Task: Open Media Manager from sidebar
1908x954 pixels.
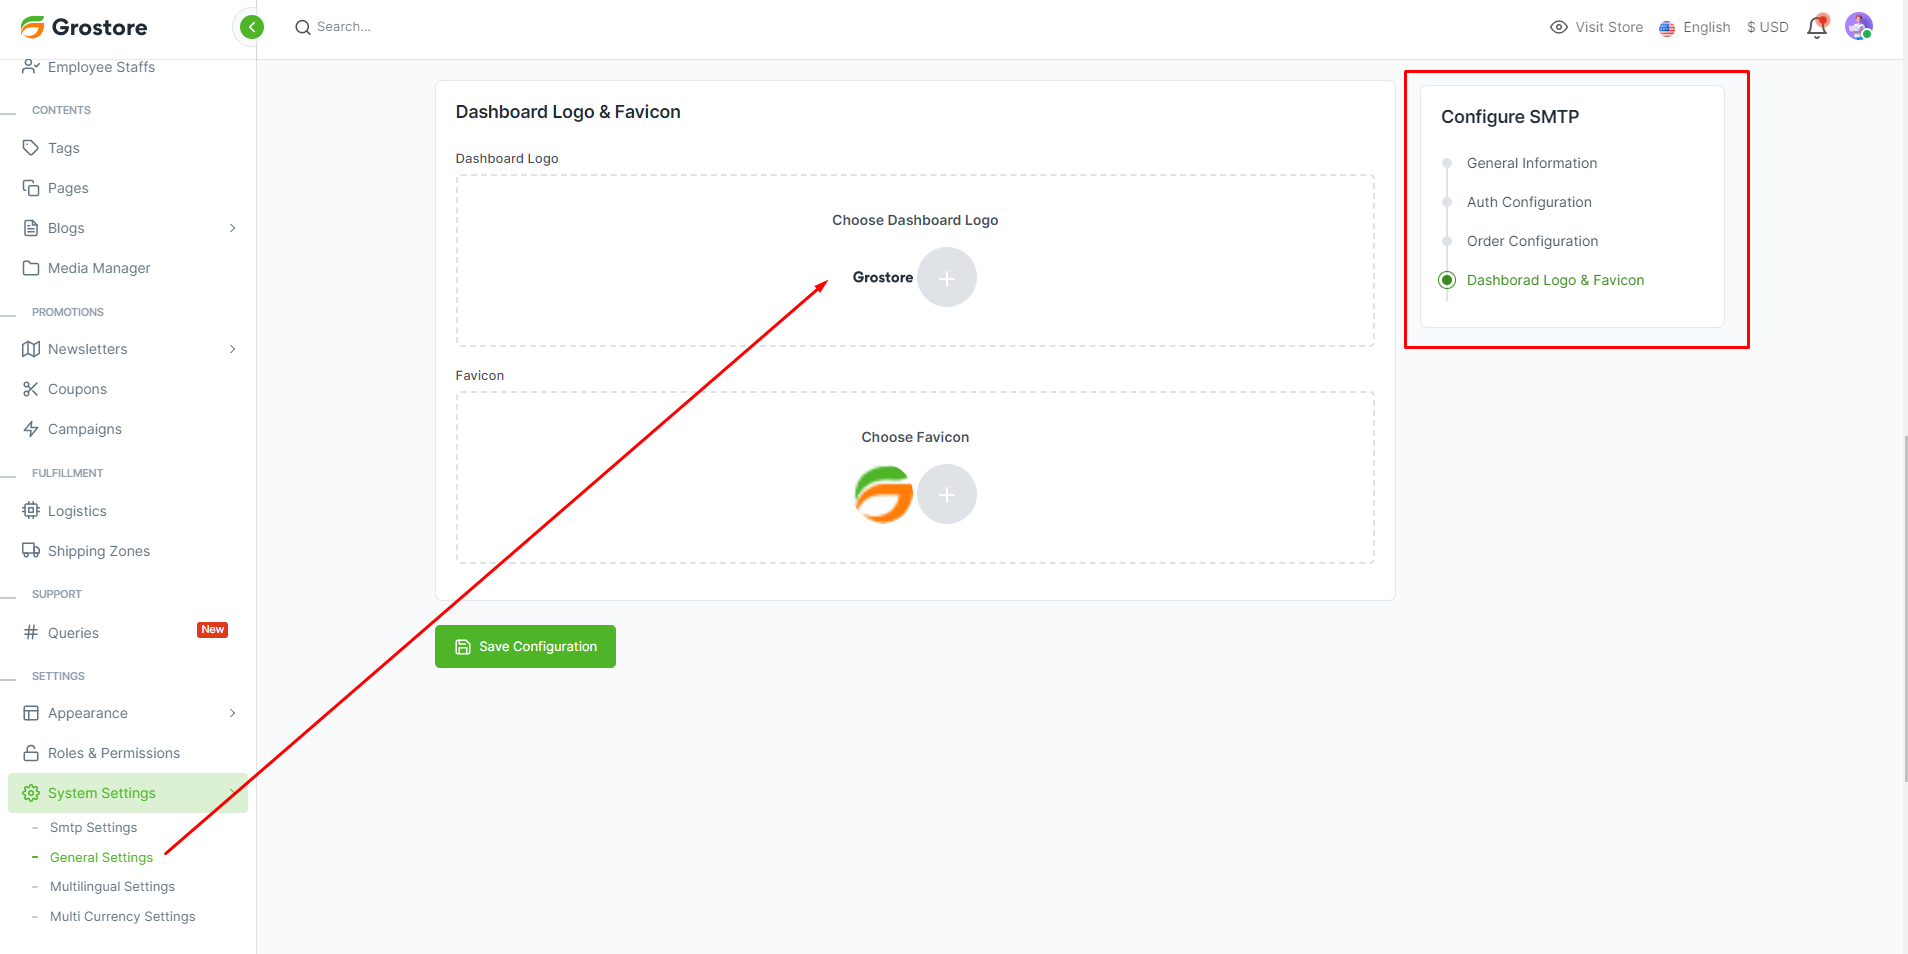Action: (99, 268)
